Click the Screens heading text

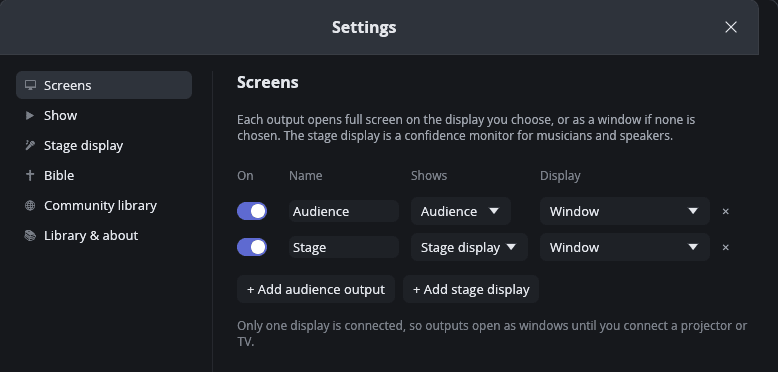tap(267, 82)
